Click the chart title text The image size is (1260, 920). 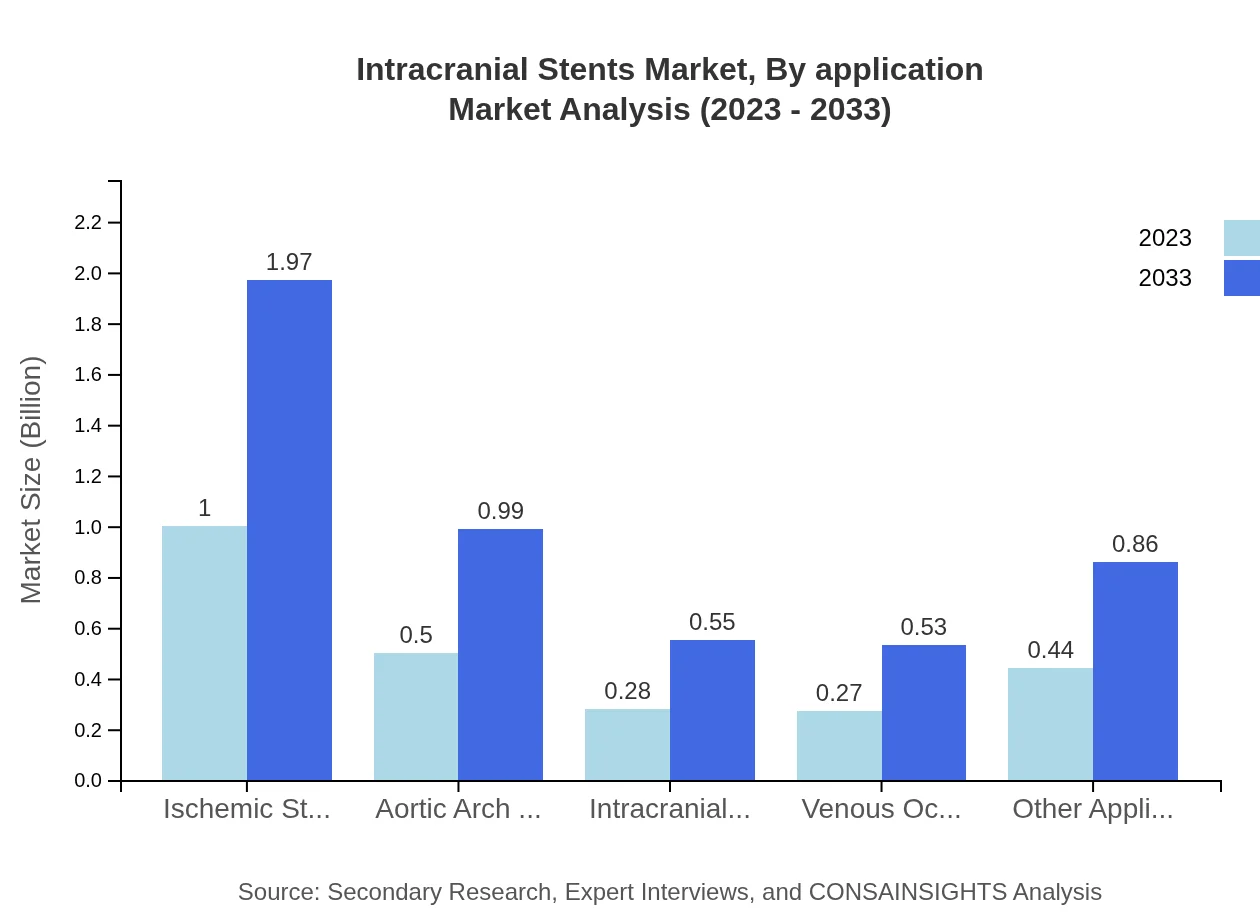[x=669, y=89]
